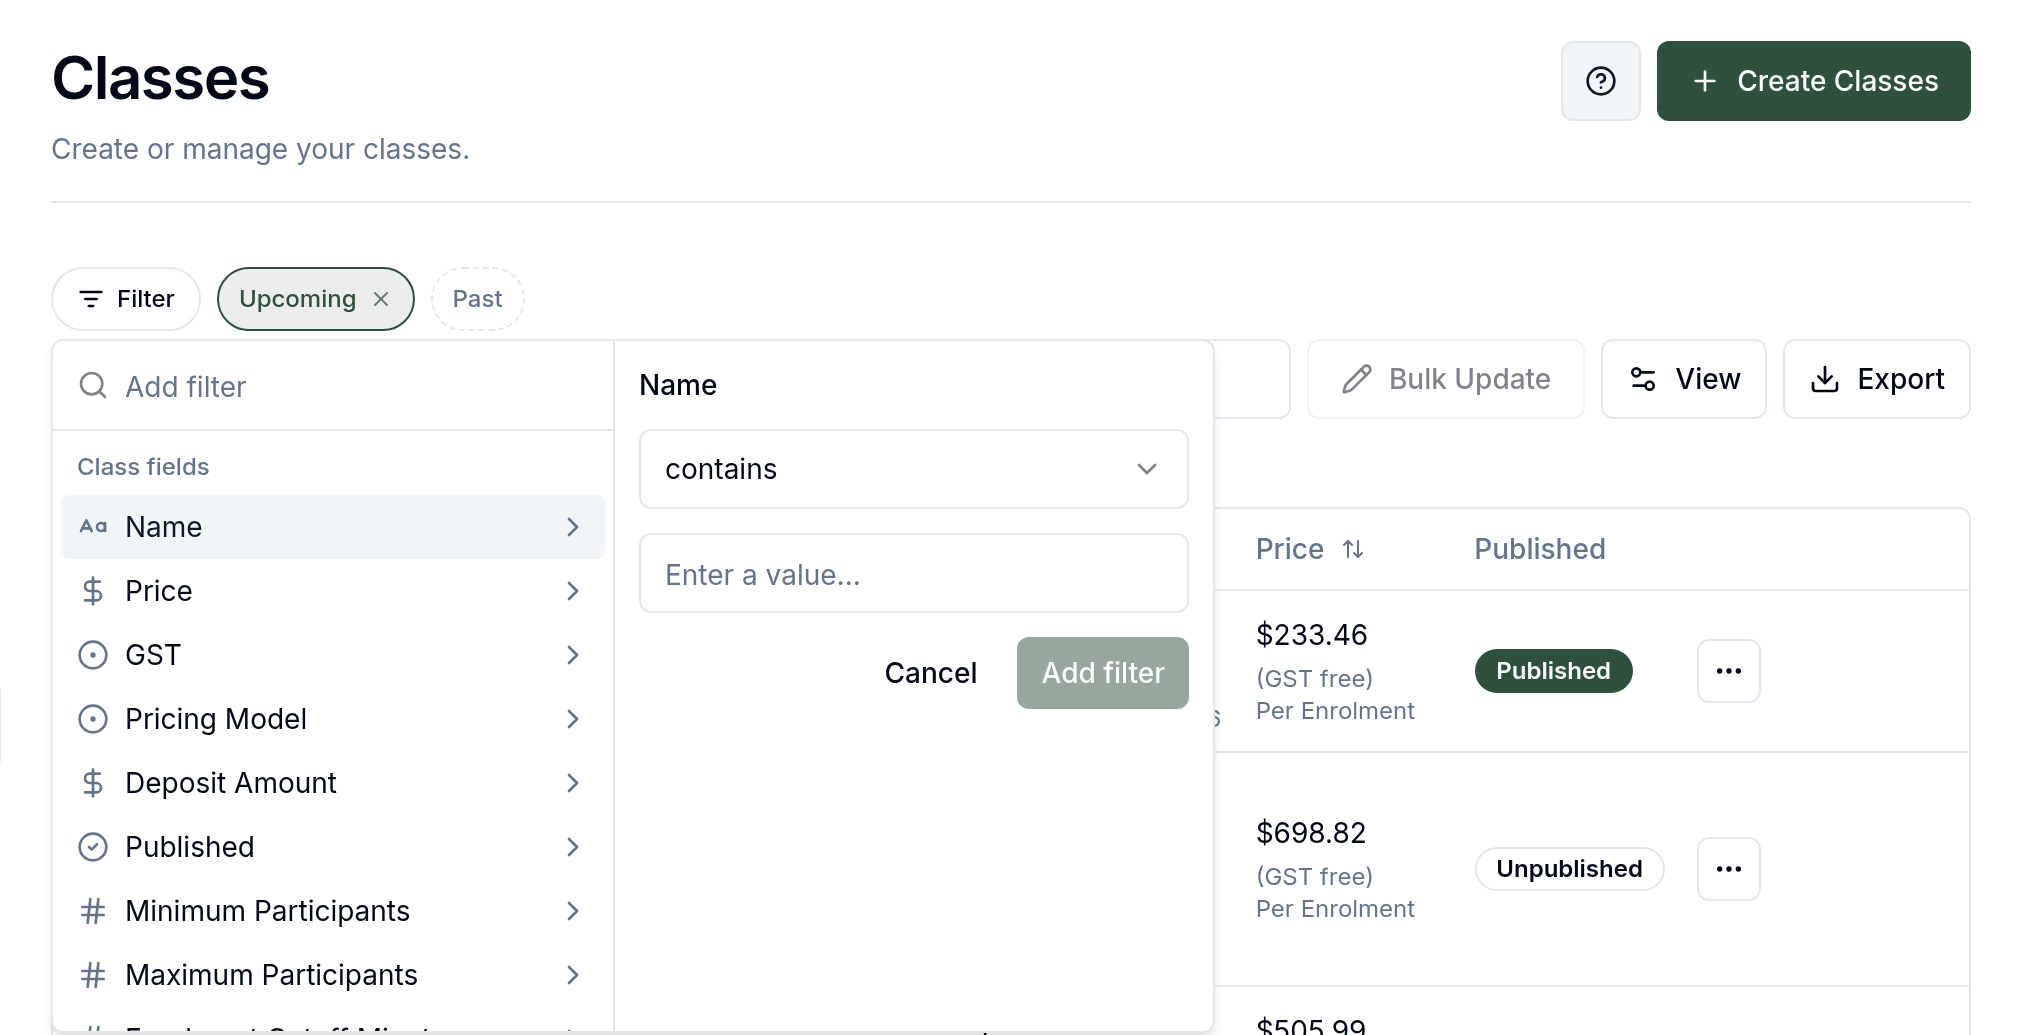The image size is (2035, 1035).
Task: Click the dollar icon beside Price field
Action: click(93, 591)
